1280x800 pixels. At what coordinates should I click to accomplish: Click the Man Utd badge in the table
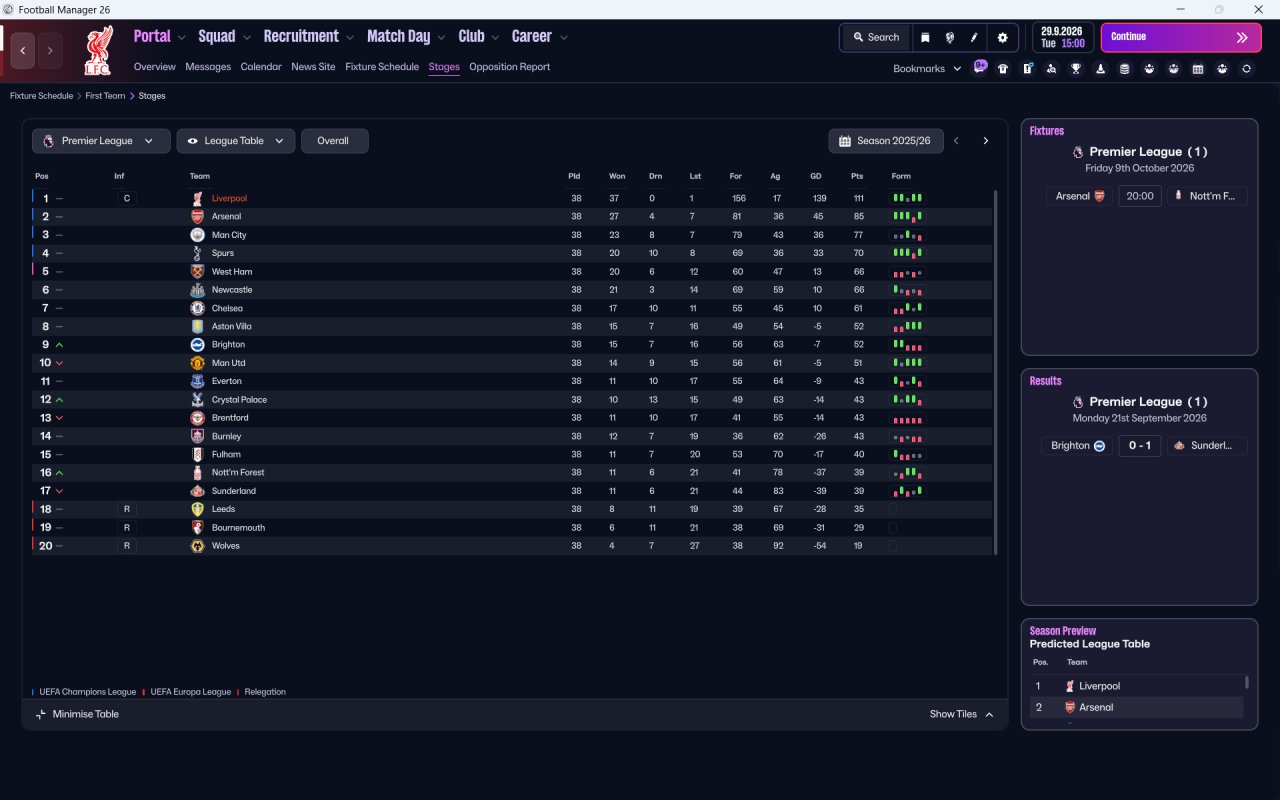197,363
